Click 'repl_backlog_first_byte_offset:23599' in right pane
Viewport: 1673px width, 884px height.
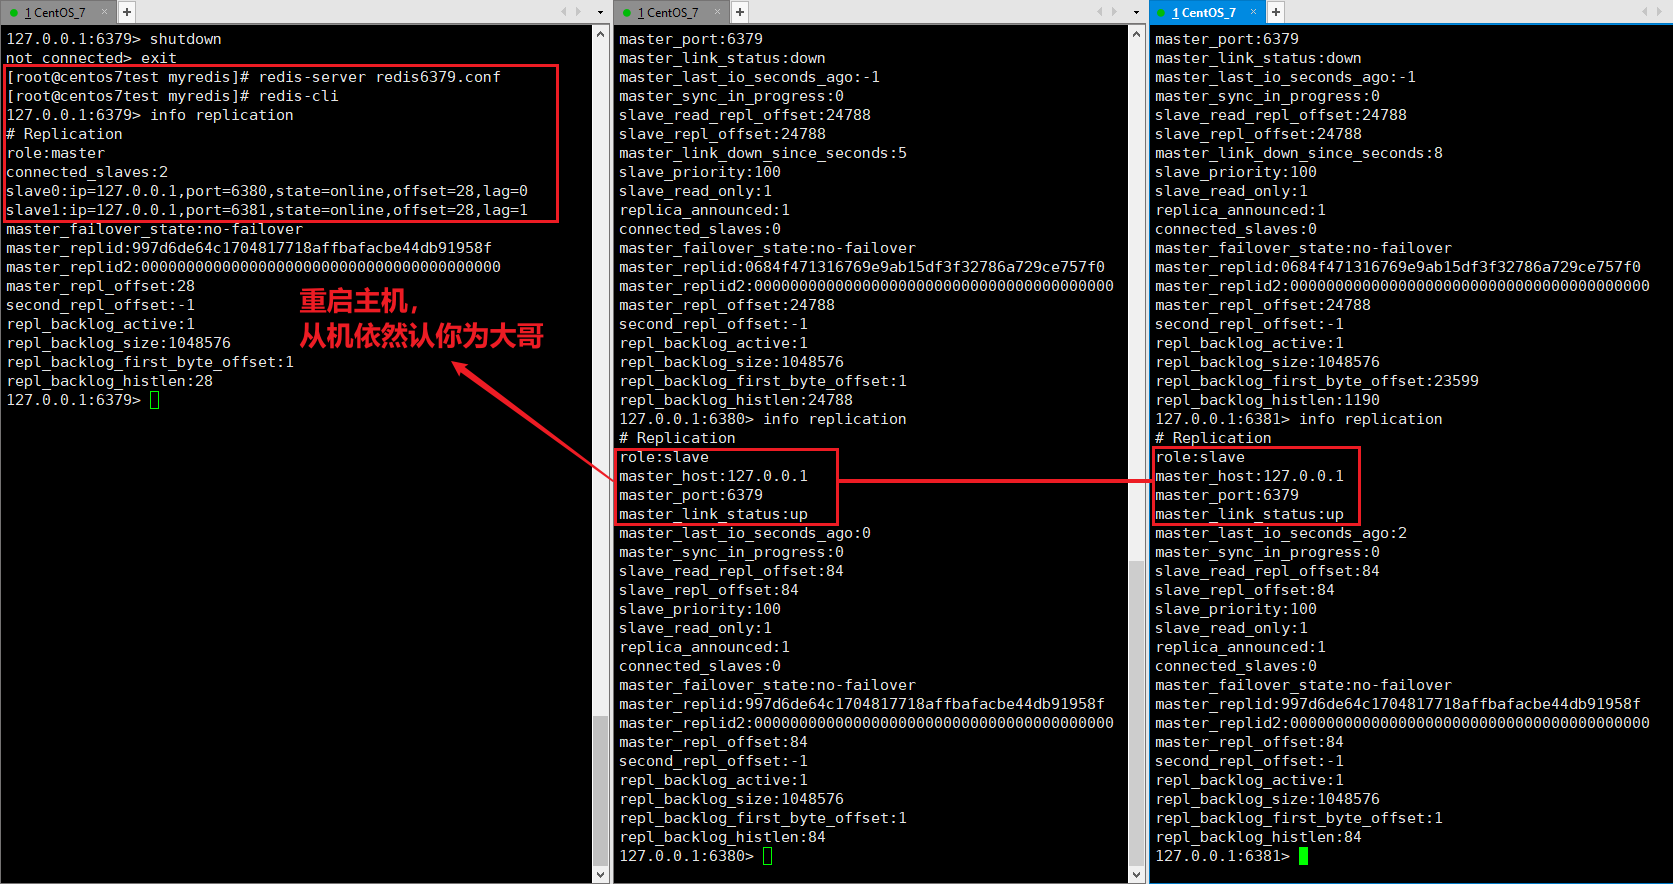click(1317, 381)
